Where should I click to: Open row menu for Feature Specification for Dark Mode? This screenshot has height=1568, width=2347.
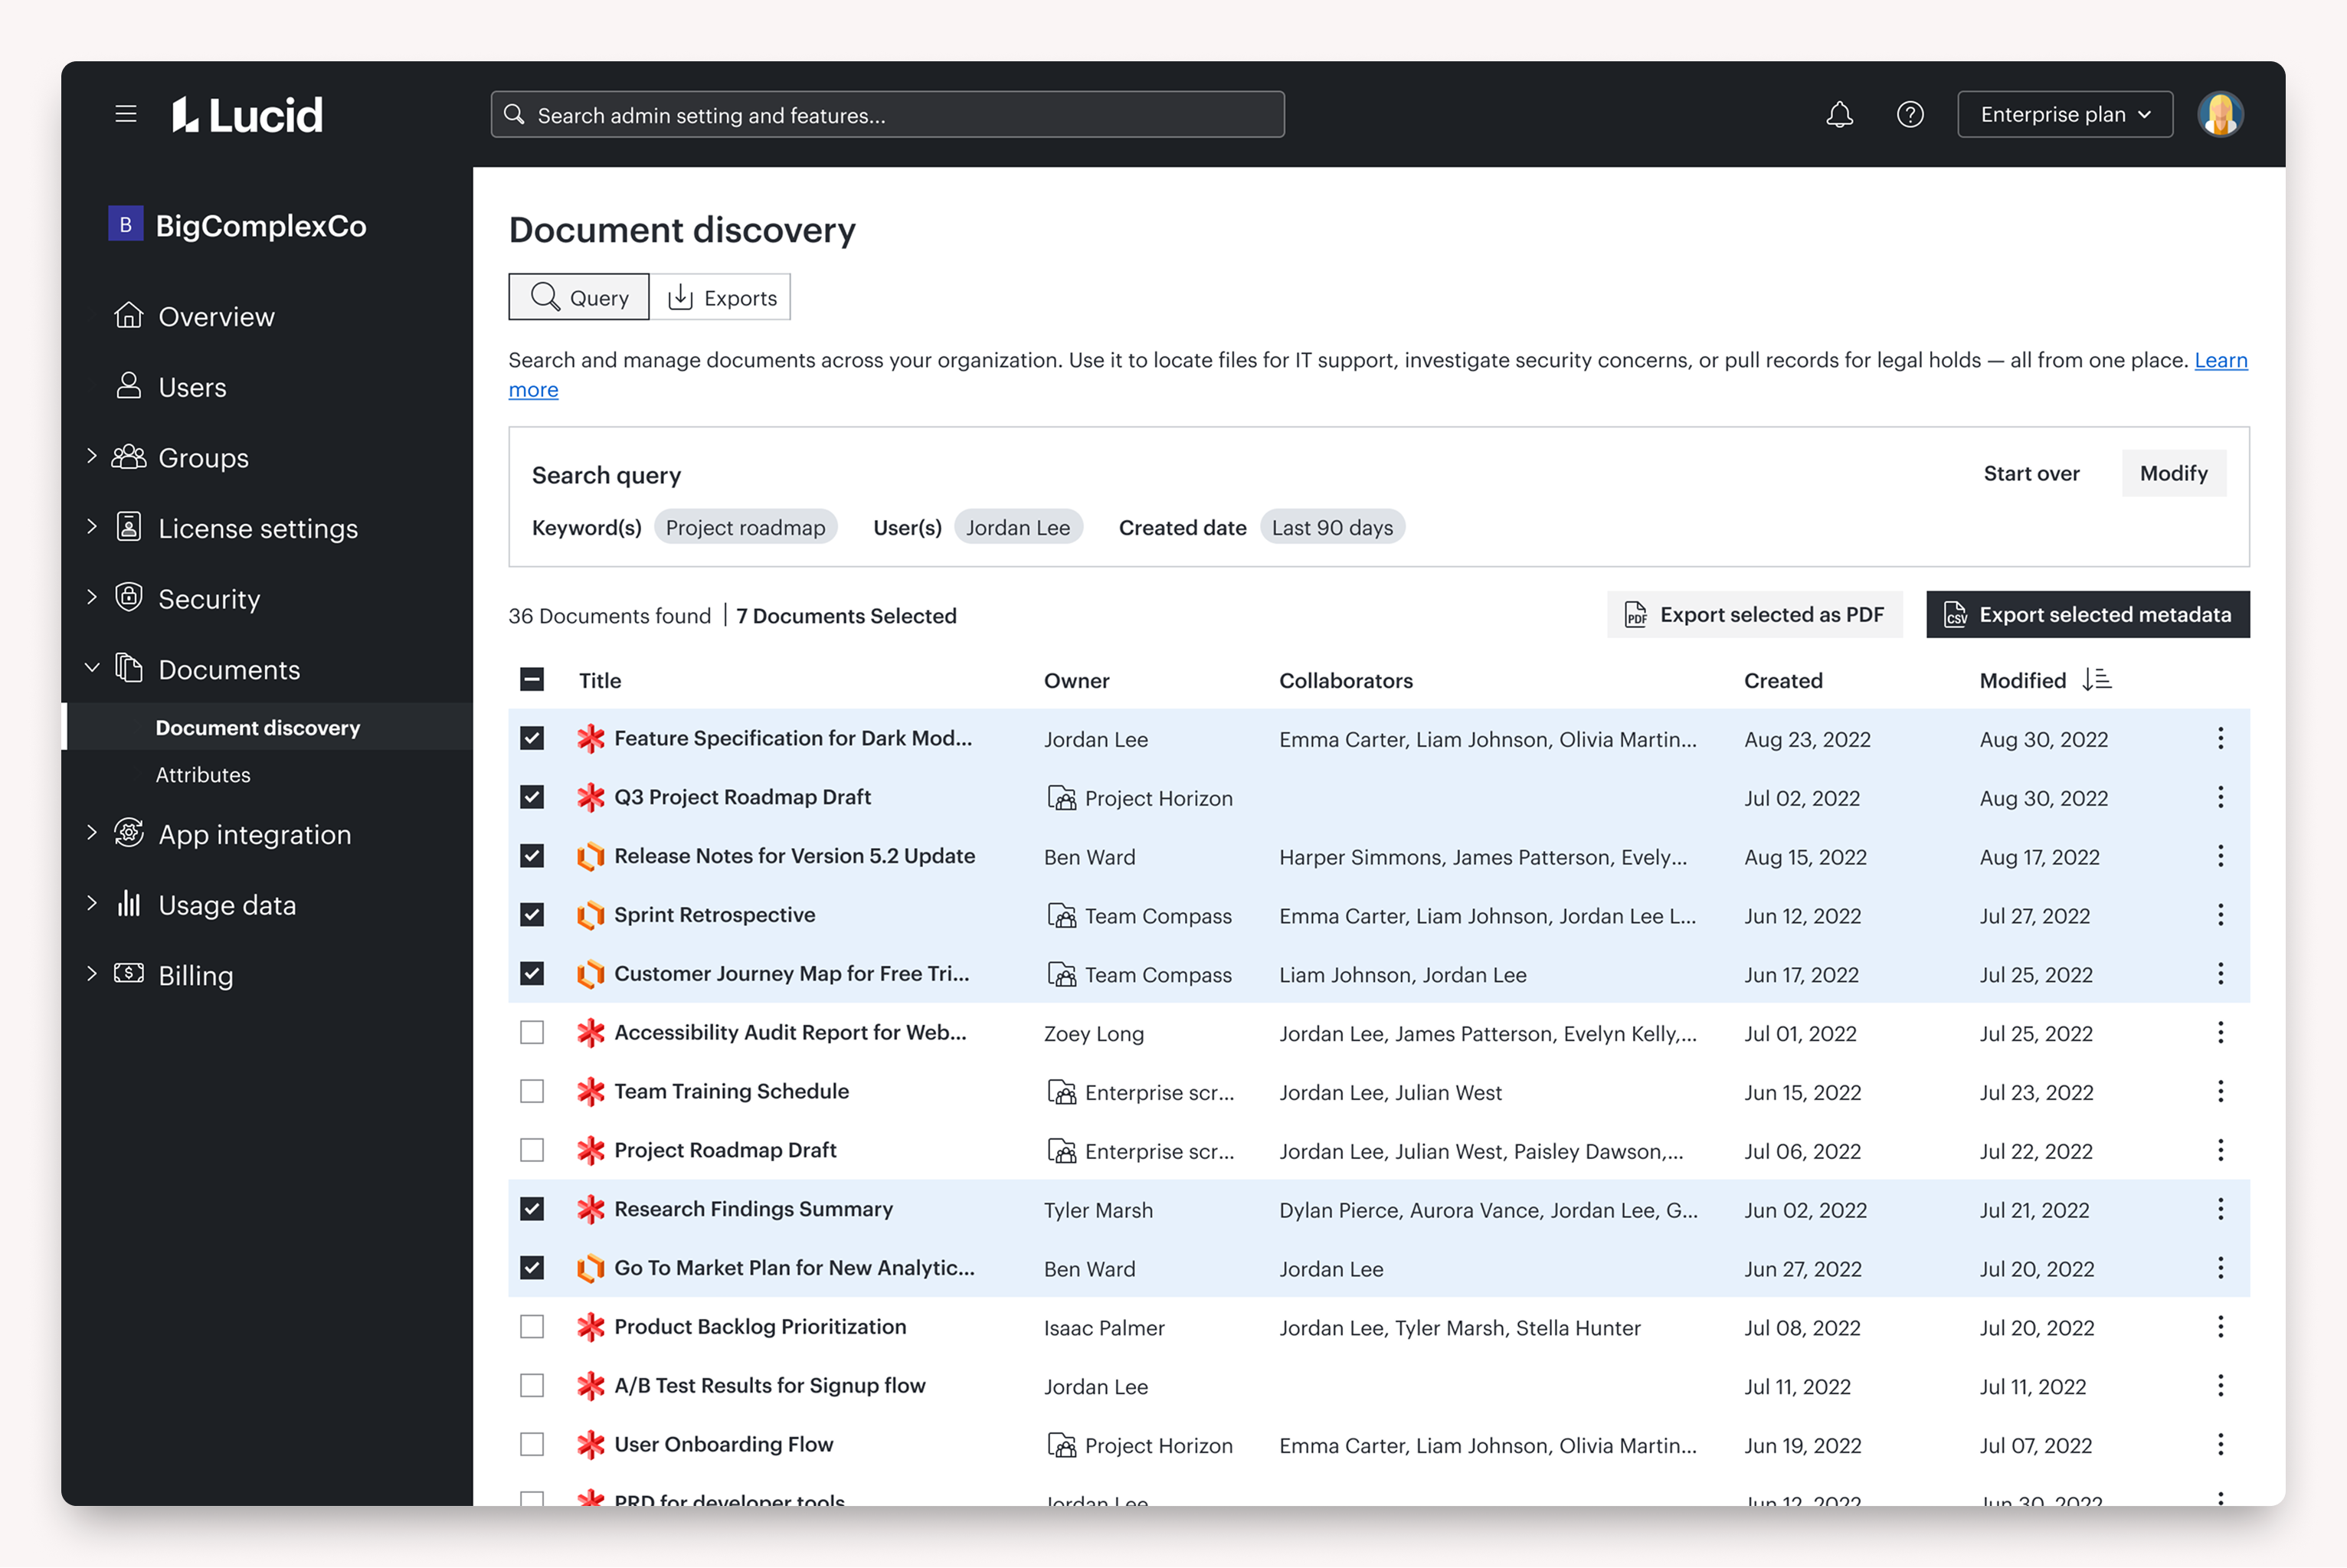click(2220, 739)
